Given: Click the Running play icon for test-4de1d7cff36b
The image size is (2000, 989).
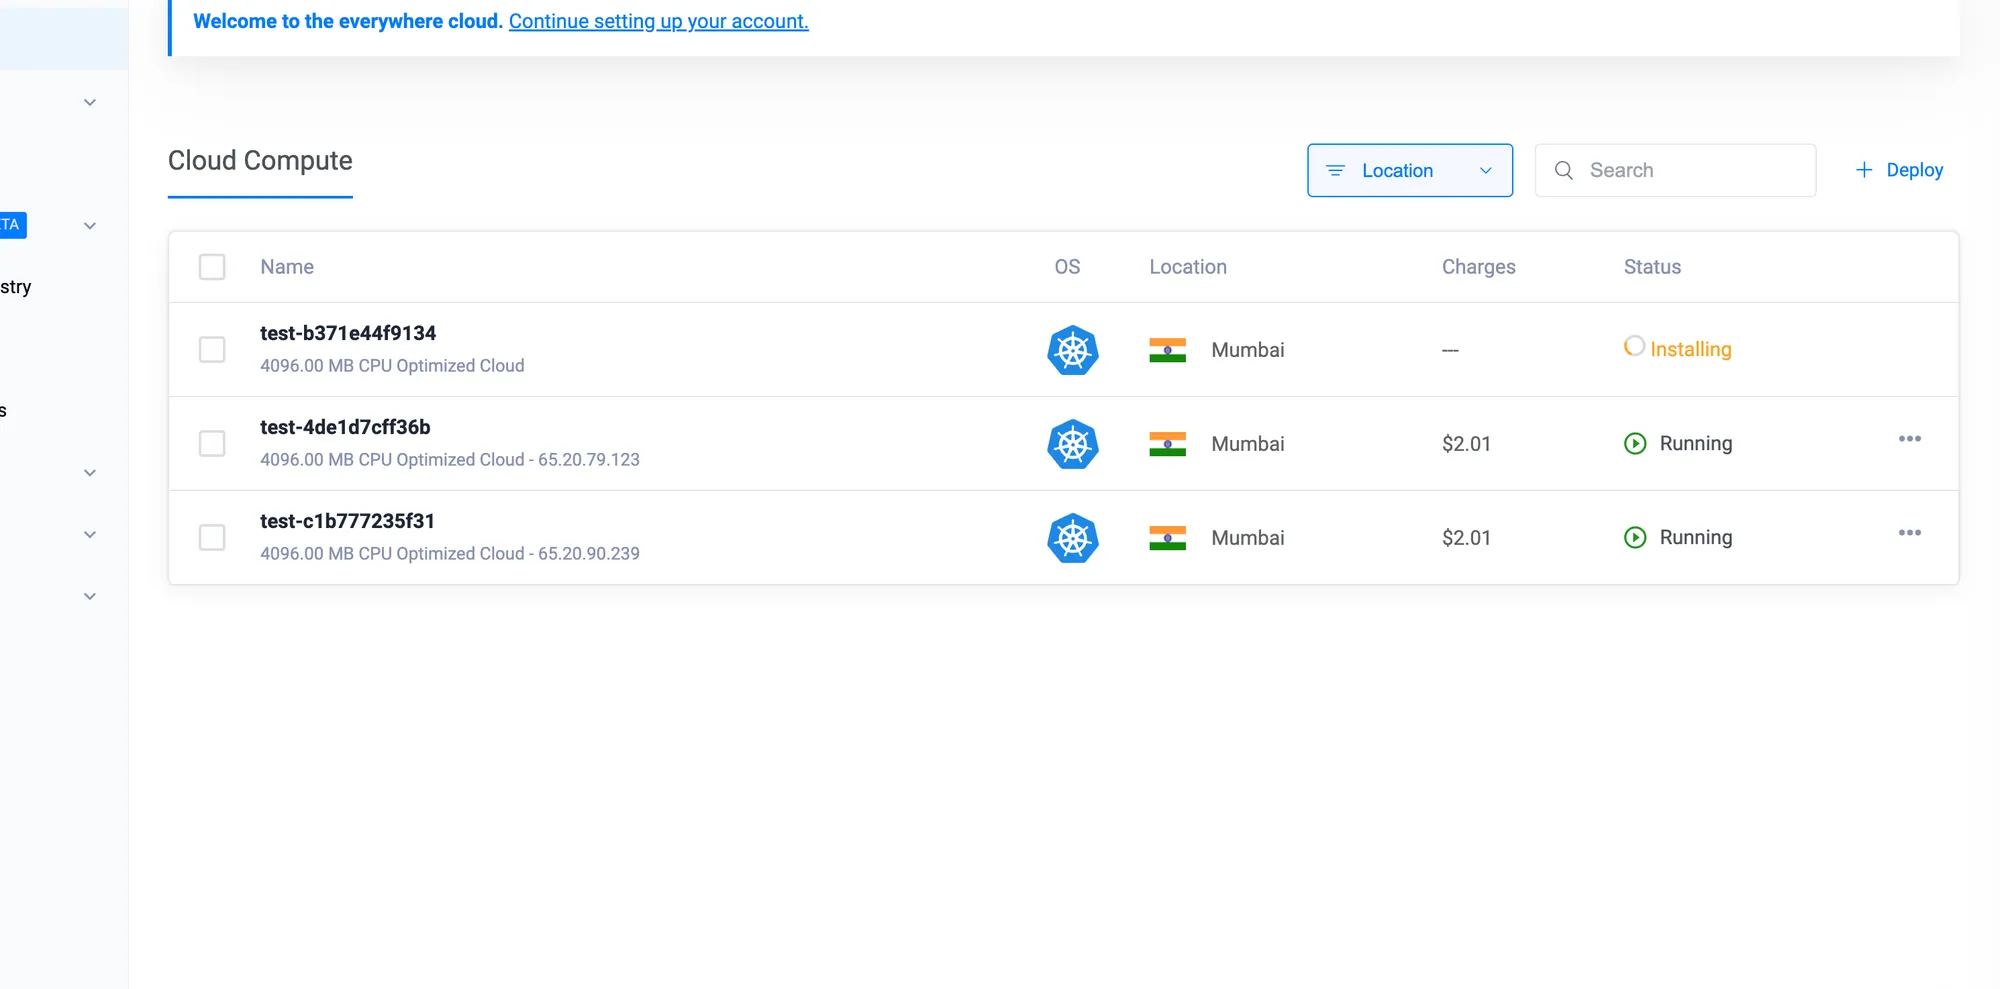Looking at the screenshot, I should click(x=1635, y=444).
